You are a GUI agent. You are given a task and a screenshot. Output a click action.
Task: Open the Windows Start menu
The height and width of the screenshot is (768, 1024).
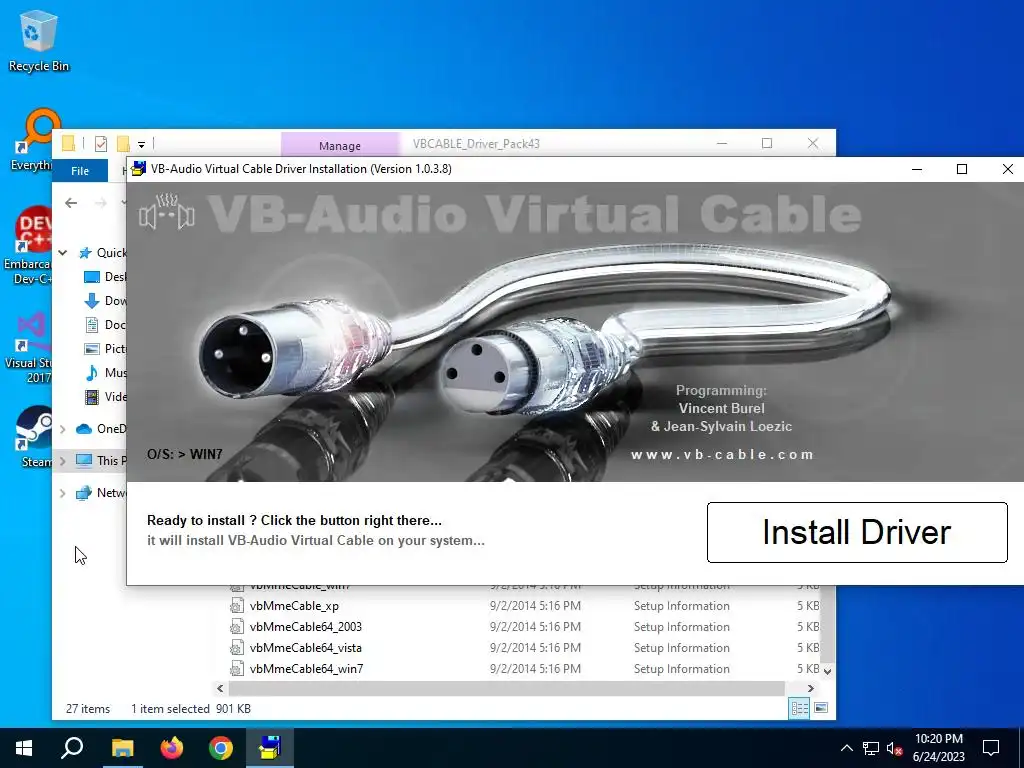pos(24,748)
